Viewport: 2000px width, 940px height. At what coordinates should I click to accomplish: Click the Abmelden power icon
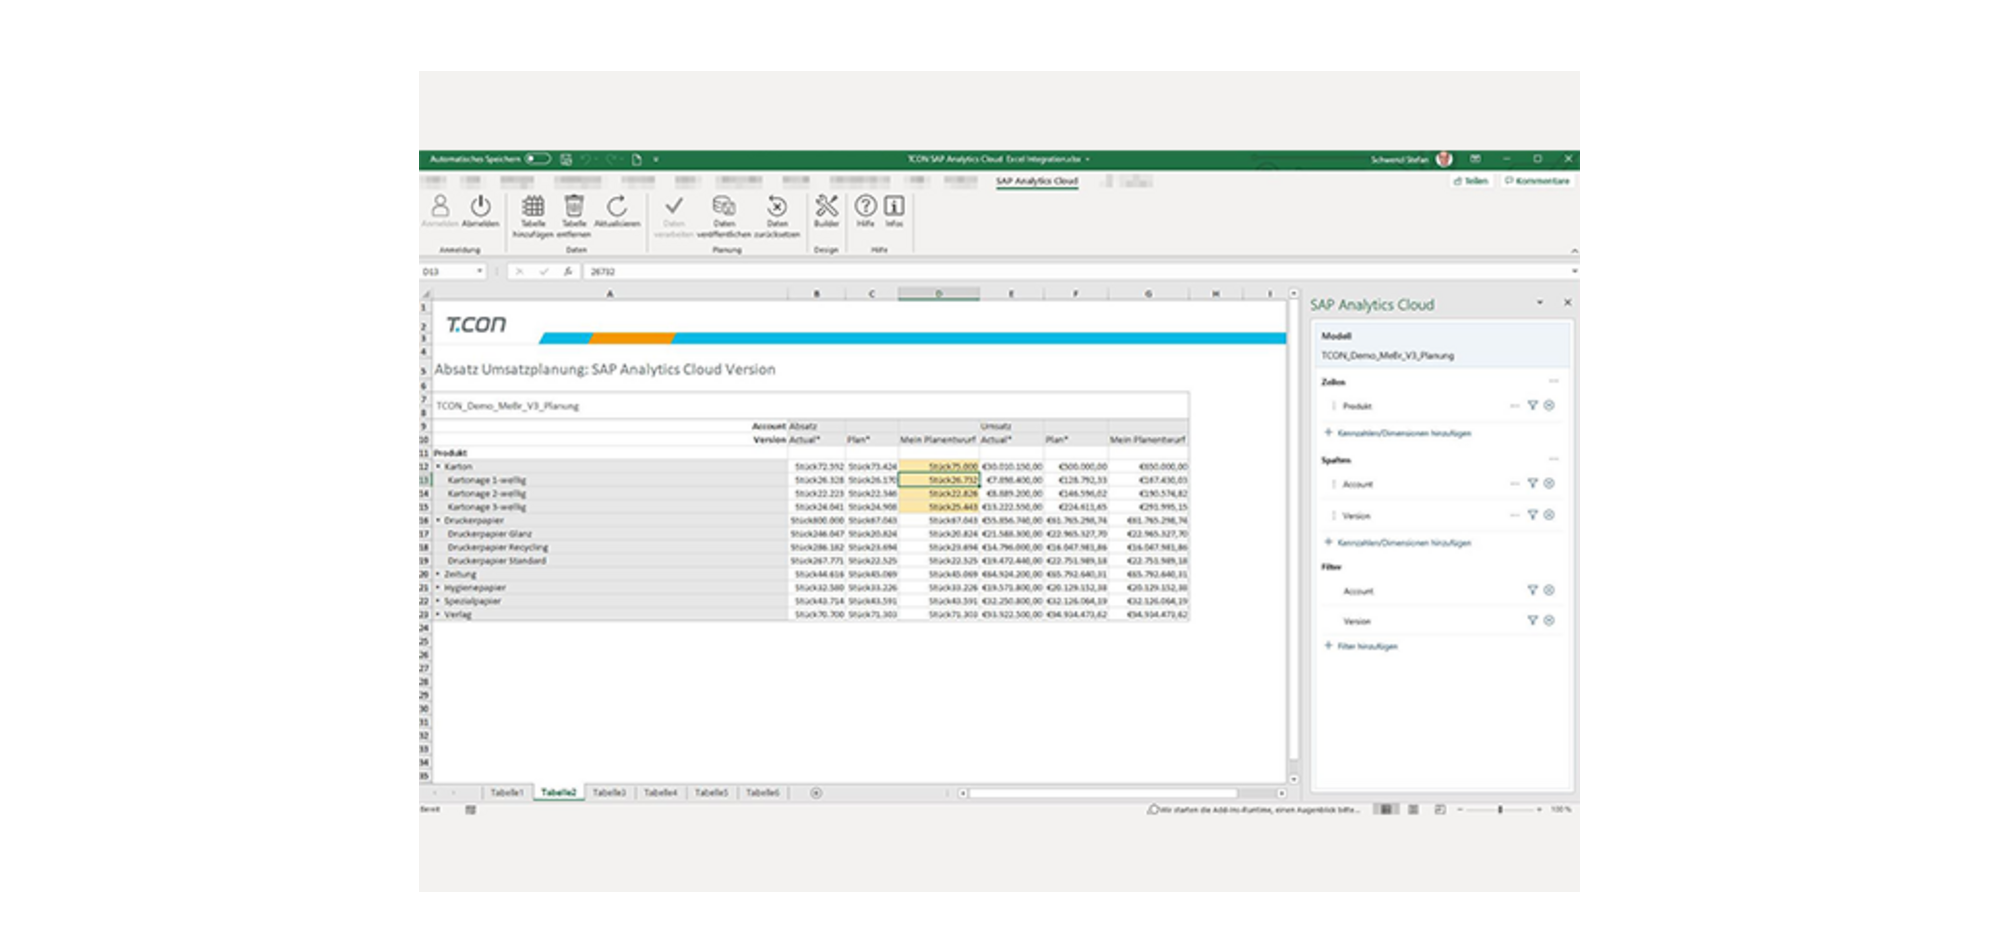coord(480,205)
